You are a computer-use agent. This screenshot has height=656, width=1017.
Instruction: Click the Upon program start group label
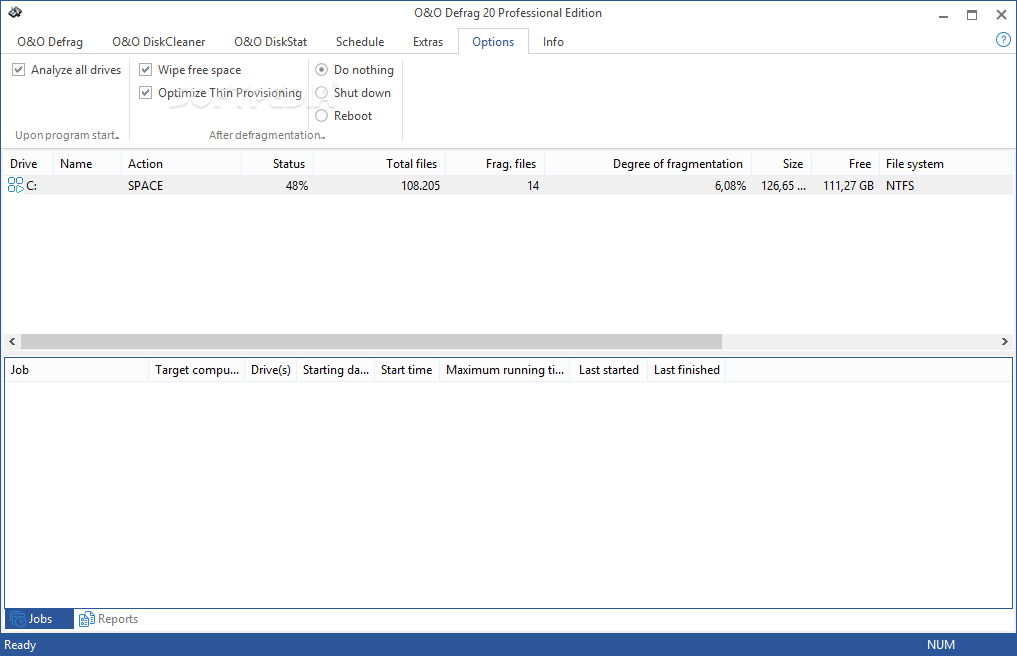tap(67, 135)
